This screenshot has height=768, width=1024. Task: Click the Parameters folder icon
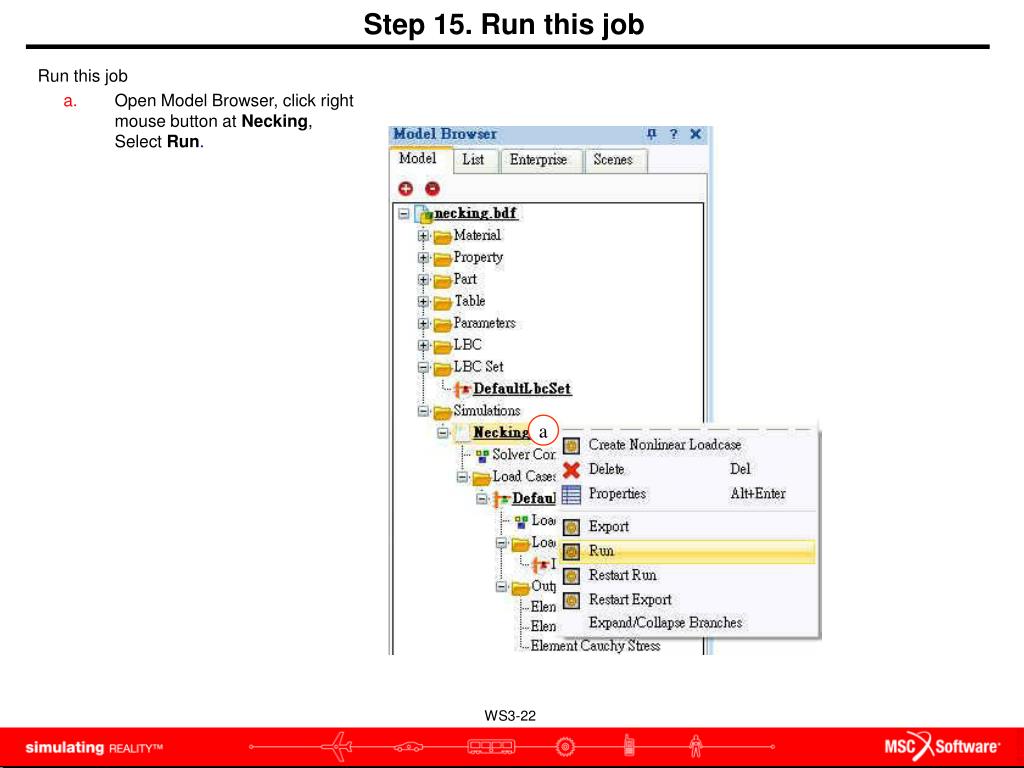click(x=443, y=323)
